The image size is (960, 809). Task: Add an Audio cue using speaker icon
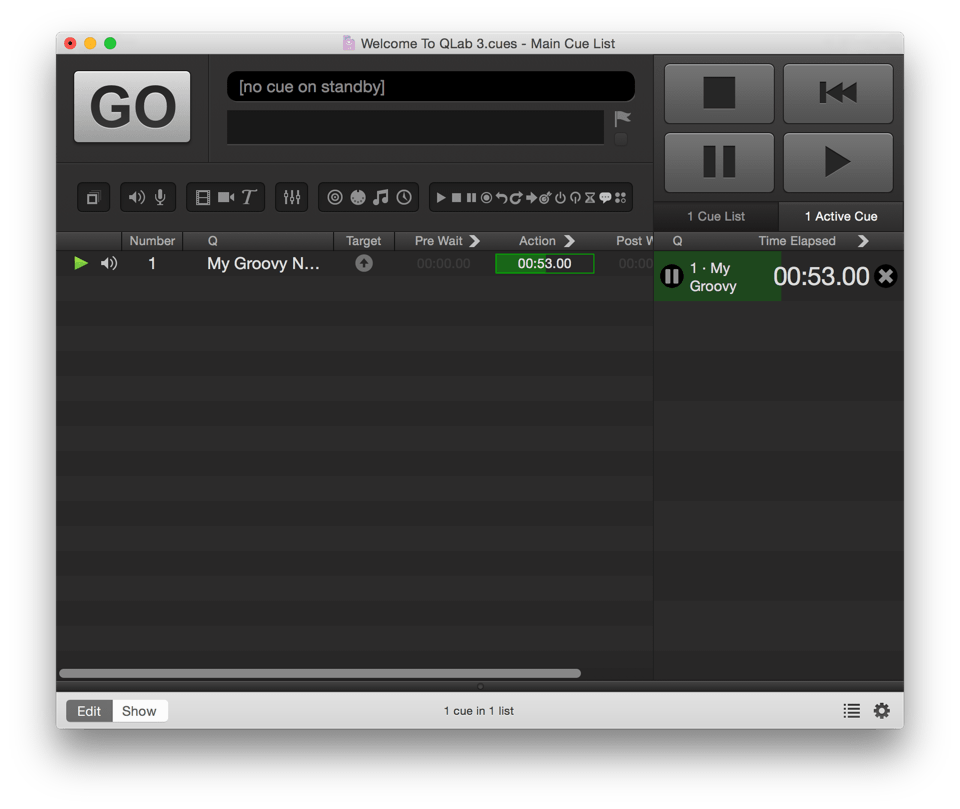point(137,198)
